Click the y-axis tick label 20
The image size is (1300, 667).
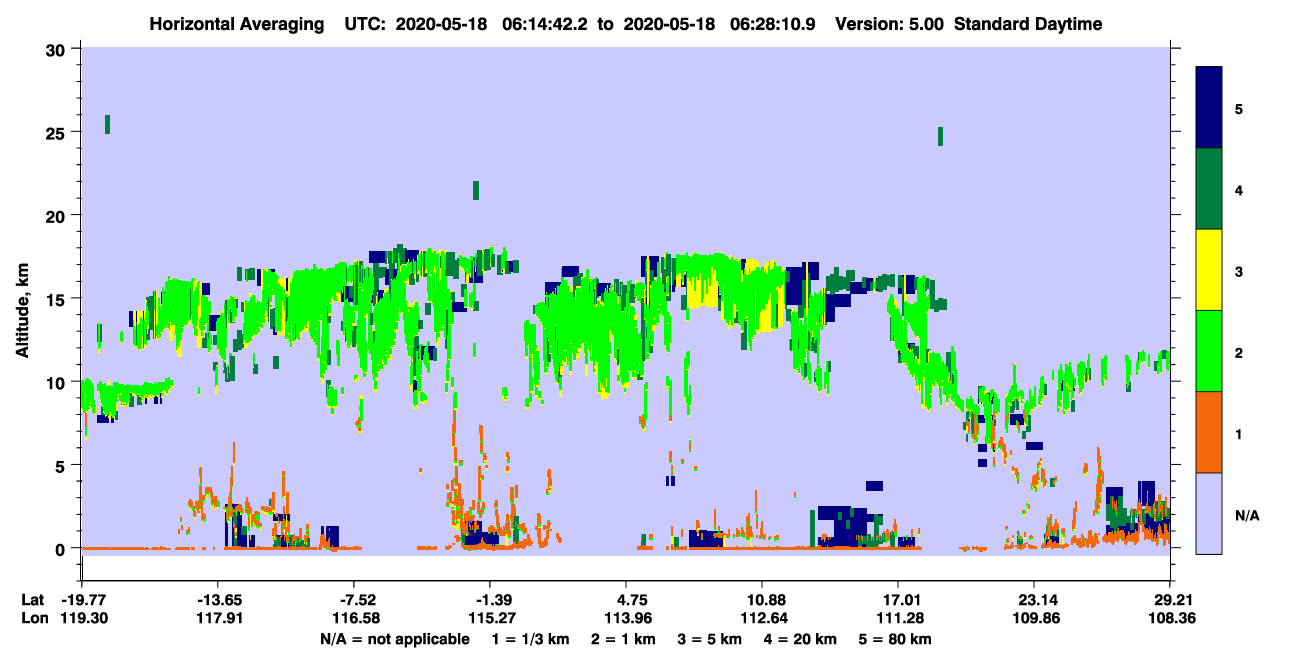(x=57, y=215)
